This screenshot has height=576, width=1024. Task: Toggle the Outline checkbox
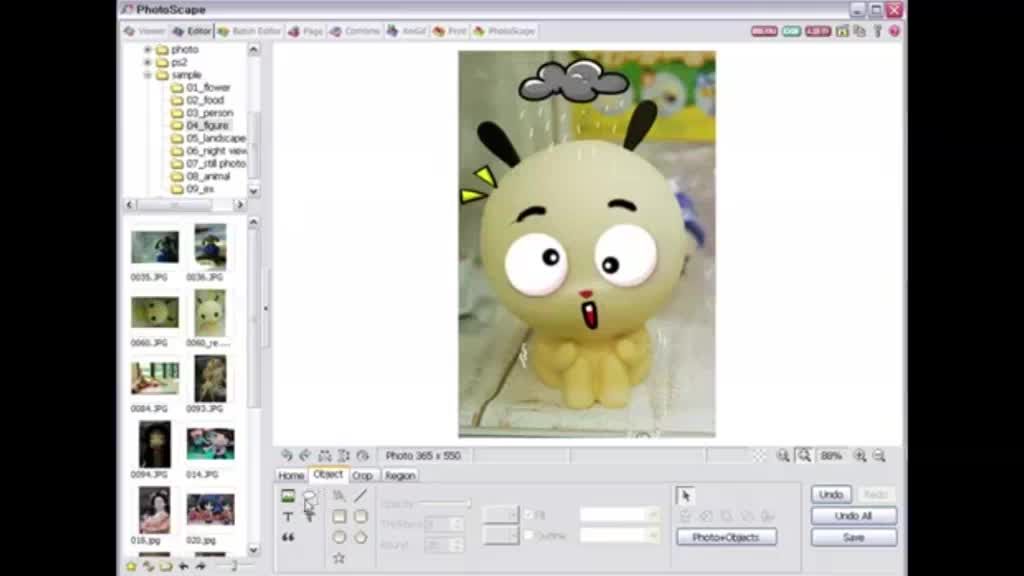(529, 536)
